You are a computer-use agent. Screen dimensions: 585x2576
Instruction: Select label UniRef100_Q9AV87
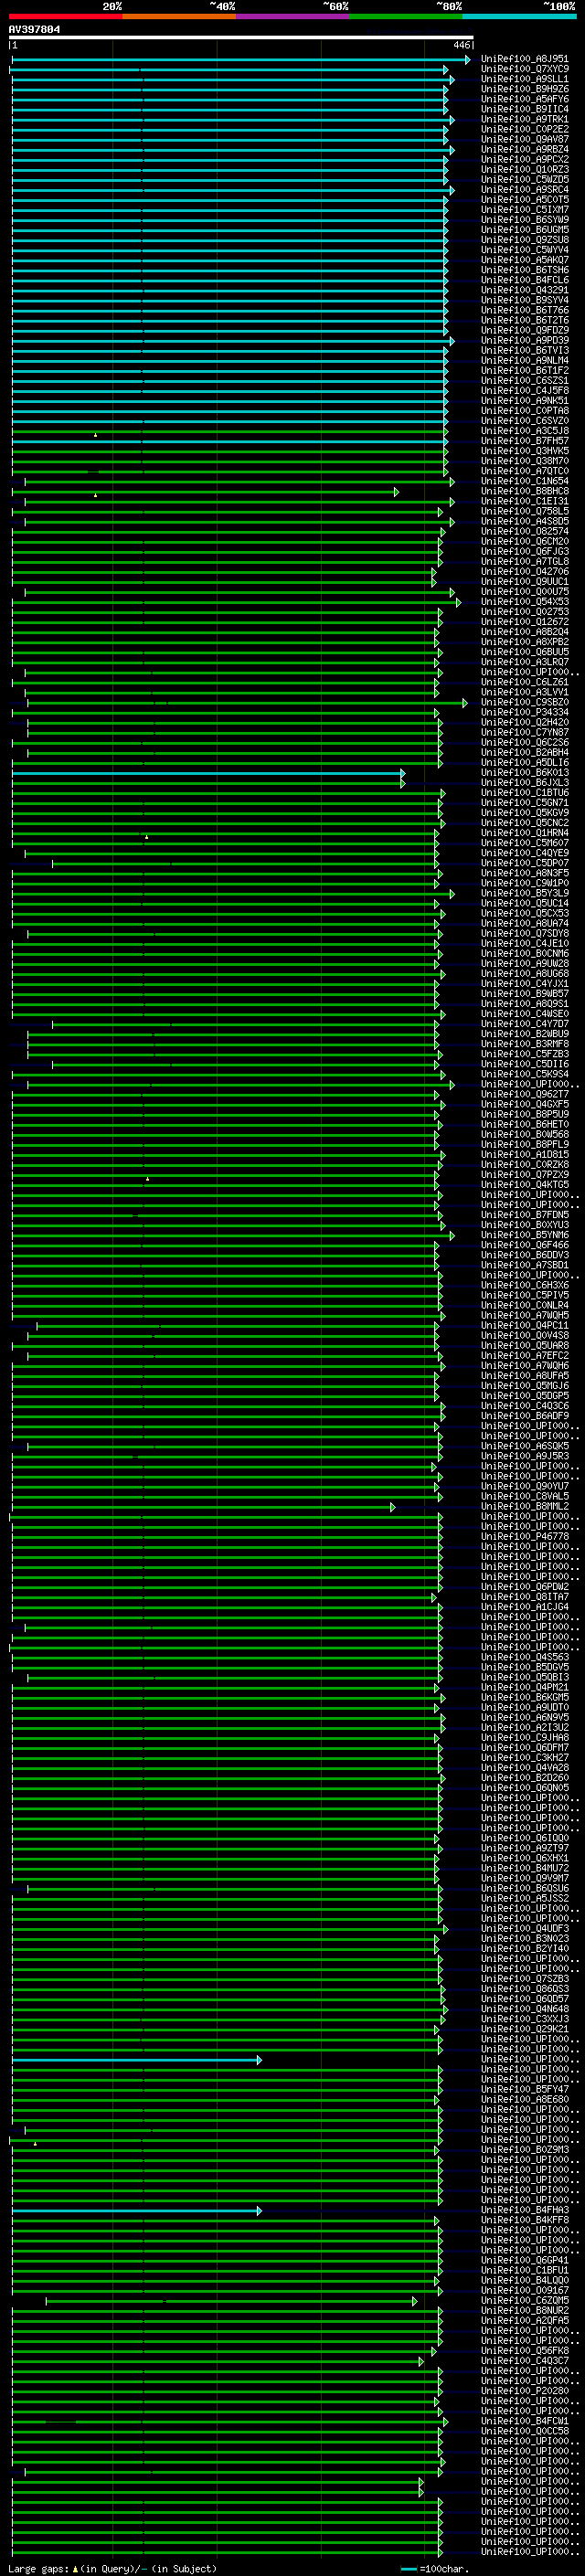coord(524,139)
